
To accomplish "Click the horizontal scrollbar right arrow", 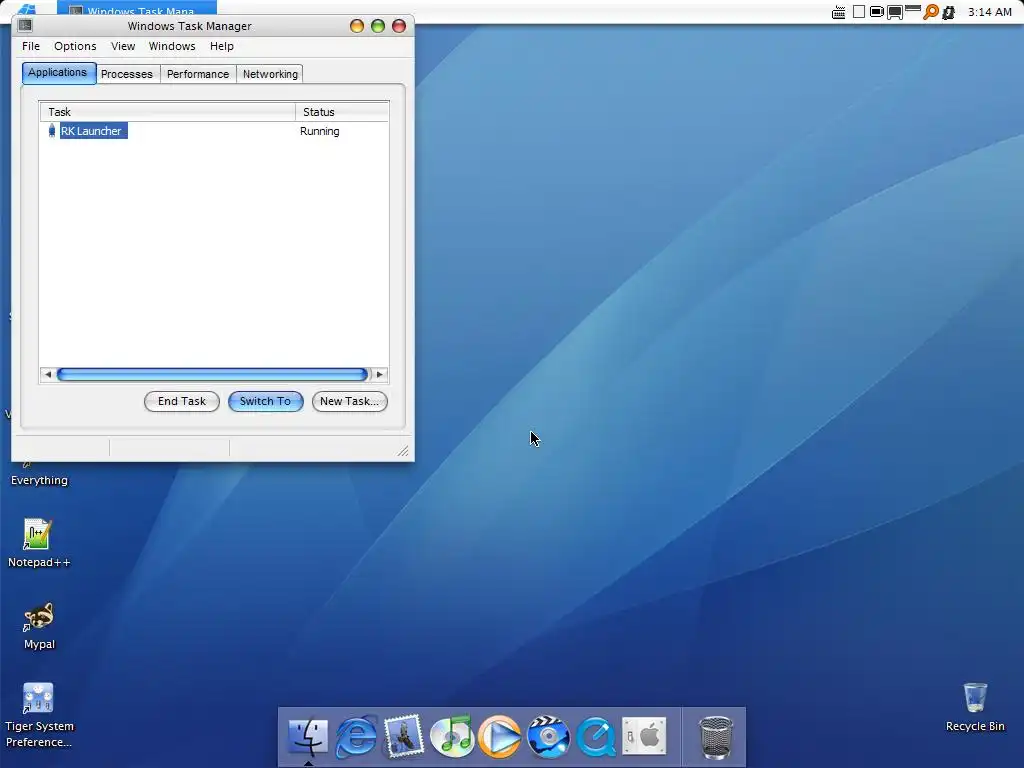I will (x=379, y=374).
